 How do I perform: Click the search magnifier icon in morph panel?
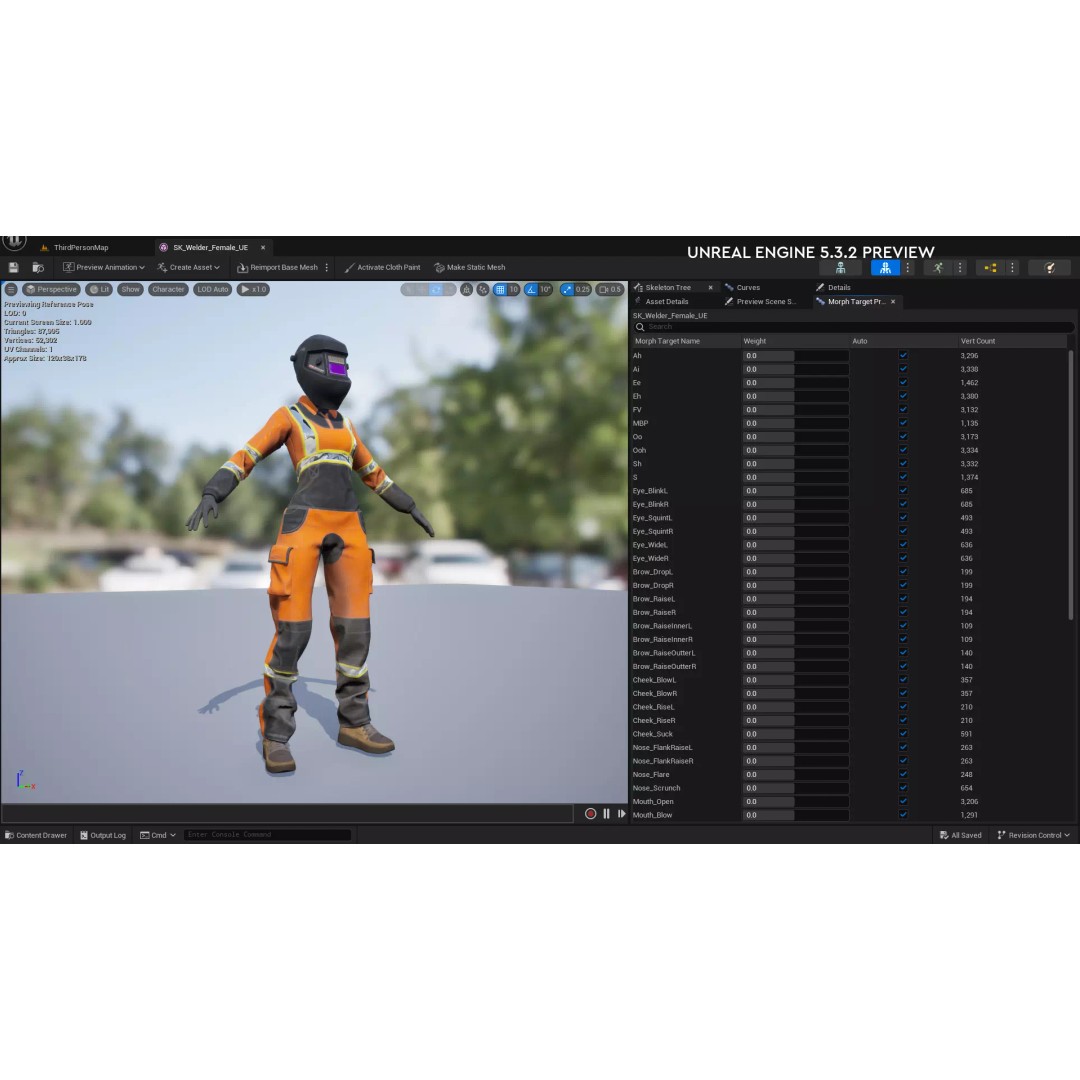point(640,327)
